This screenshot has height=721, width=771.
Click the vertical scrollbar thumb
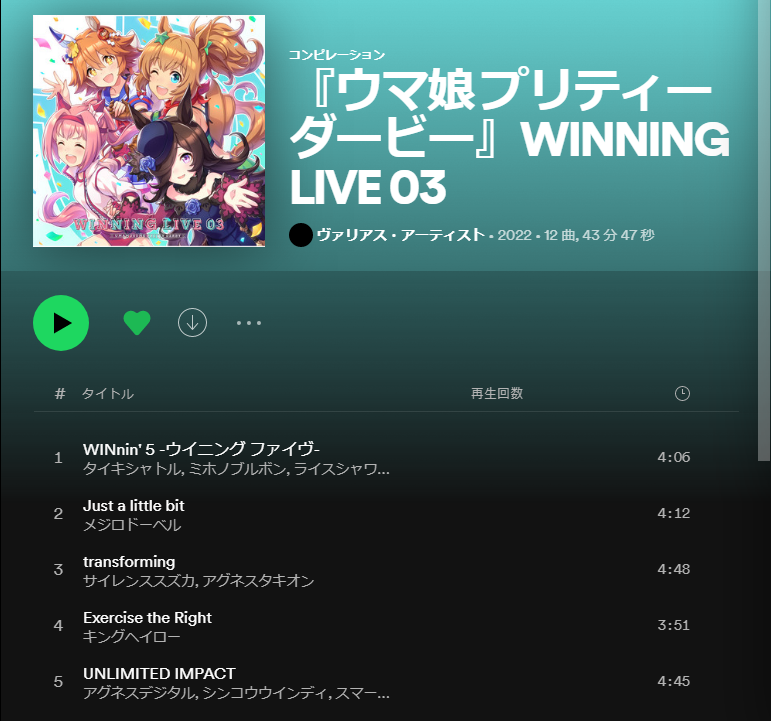pyautogui.click(x=764, y=230)
